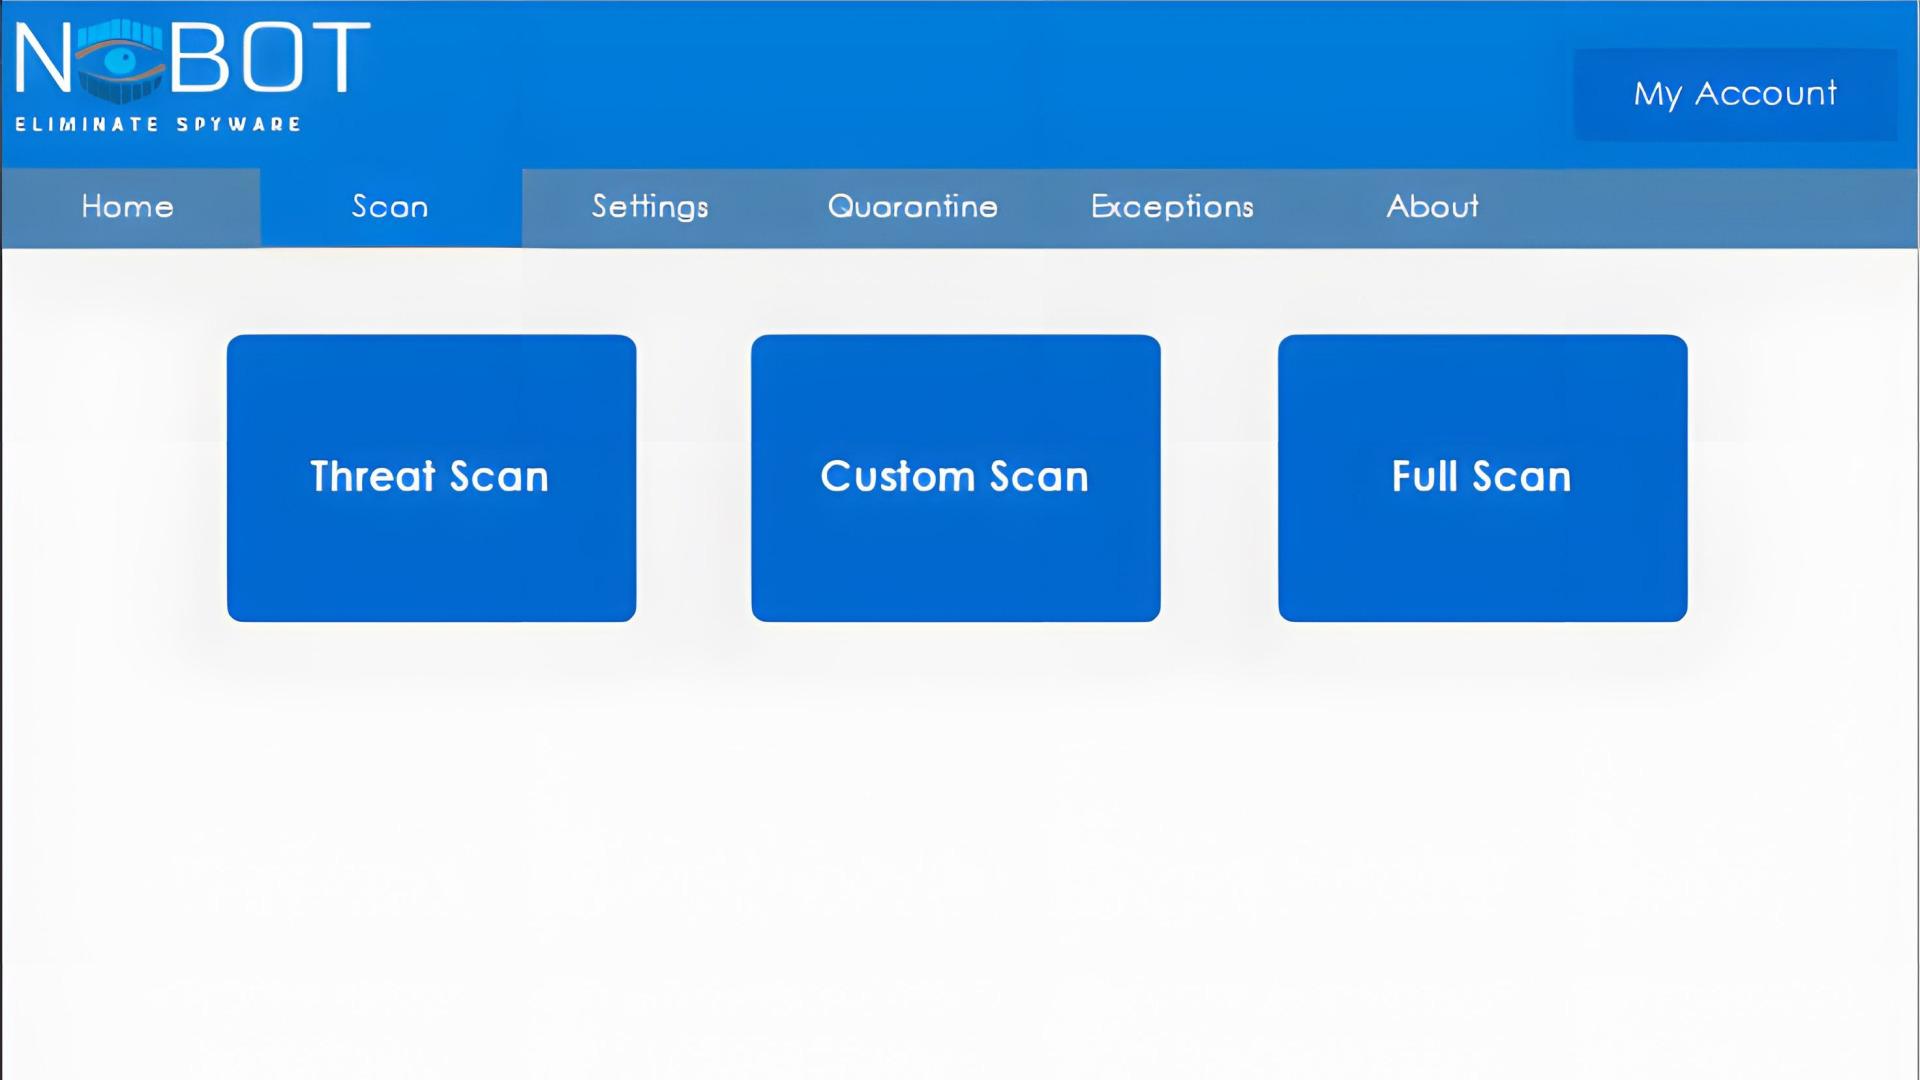
Task: Start a Threat Scan
Action: pos(431,478)
